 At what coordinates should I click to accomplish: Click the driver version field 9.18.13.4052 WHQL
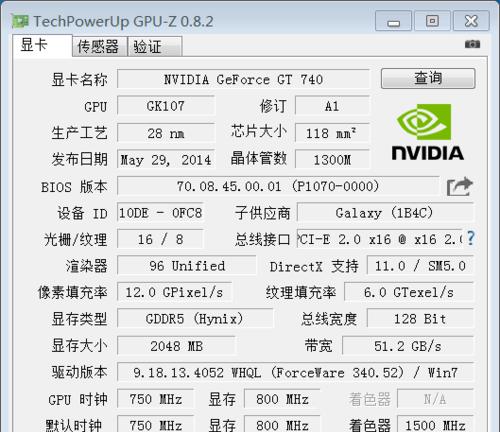tap(295, 372)
